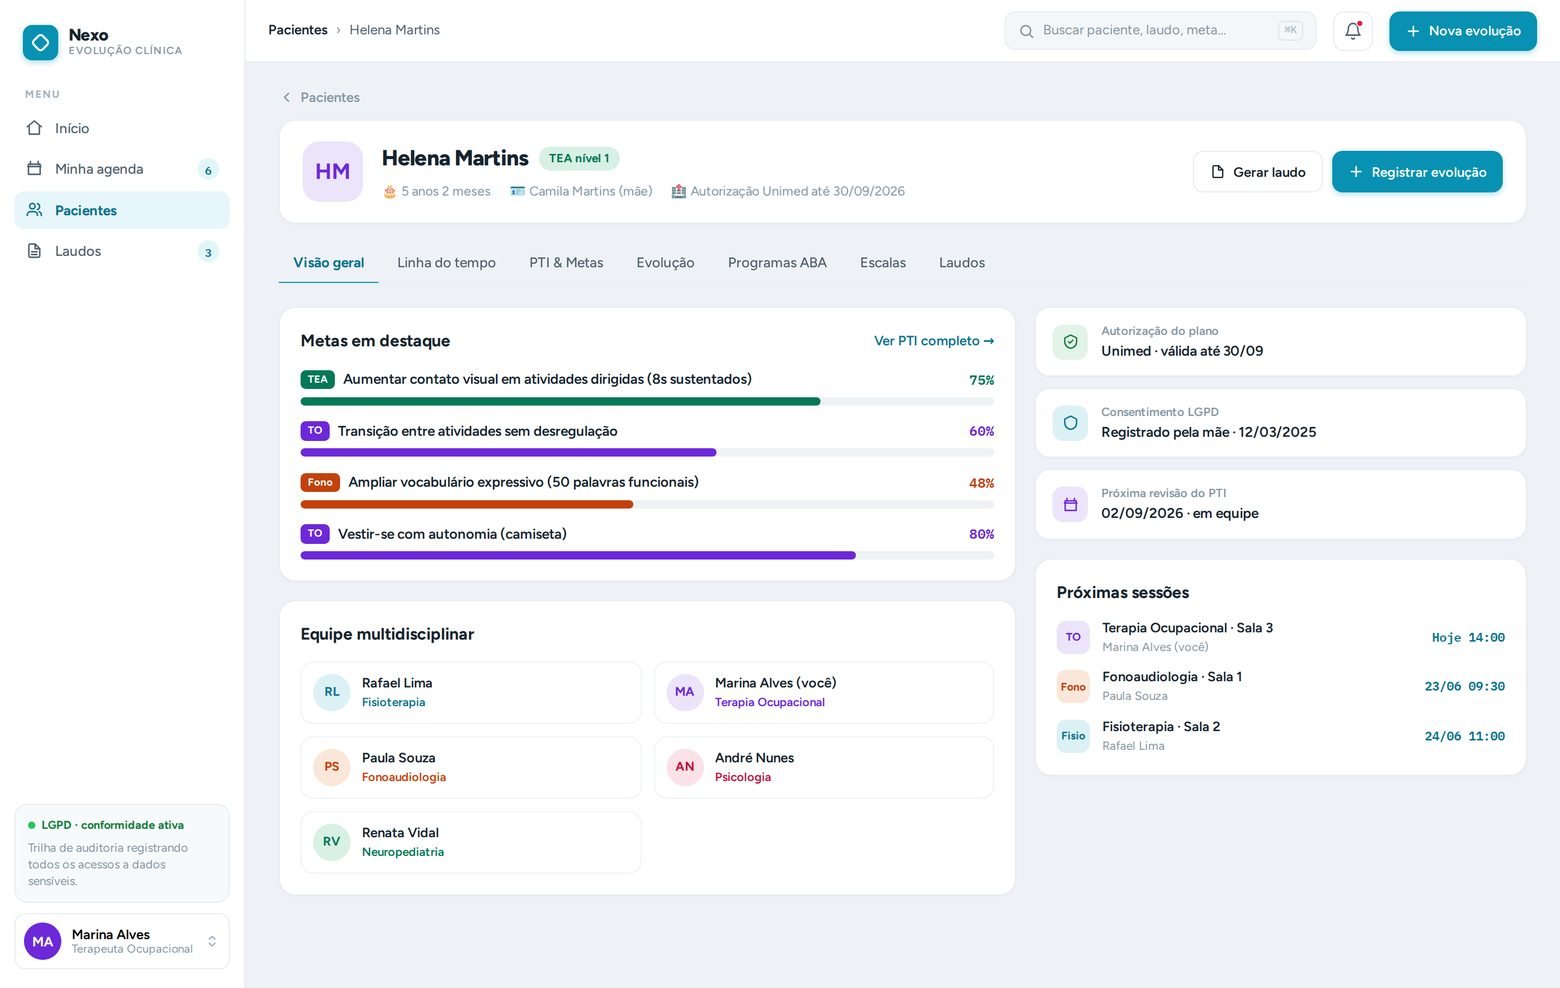Open Minha agenda in the sidebar
Image resolution: width=1560 pixels, height=988 pixels.
(122, 169)
